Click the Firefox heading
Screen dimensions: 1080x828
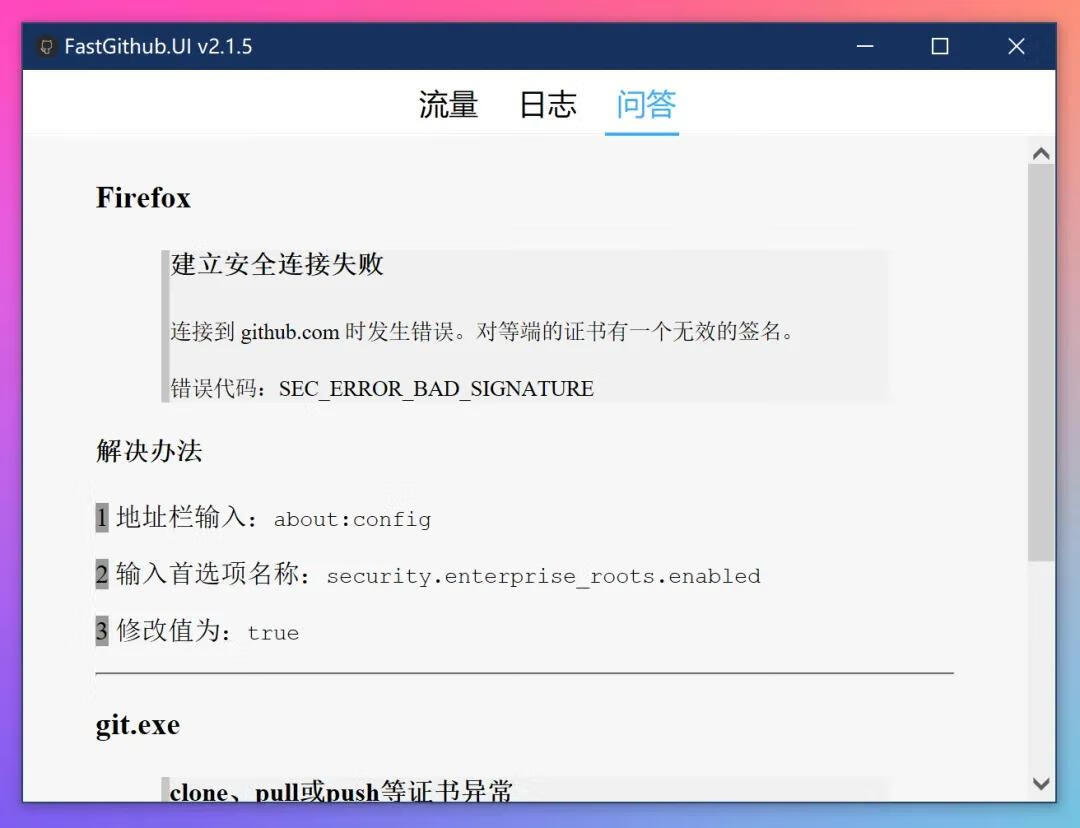[x=143, y=197]
